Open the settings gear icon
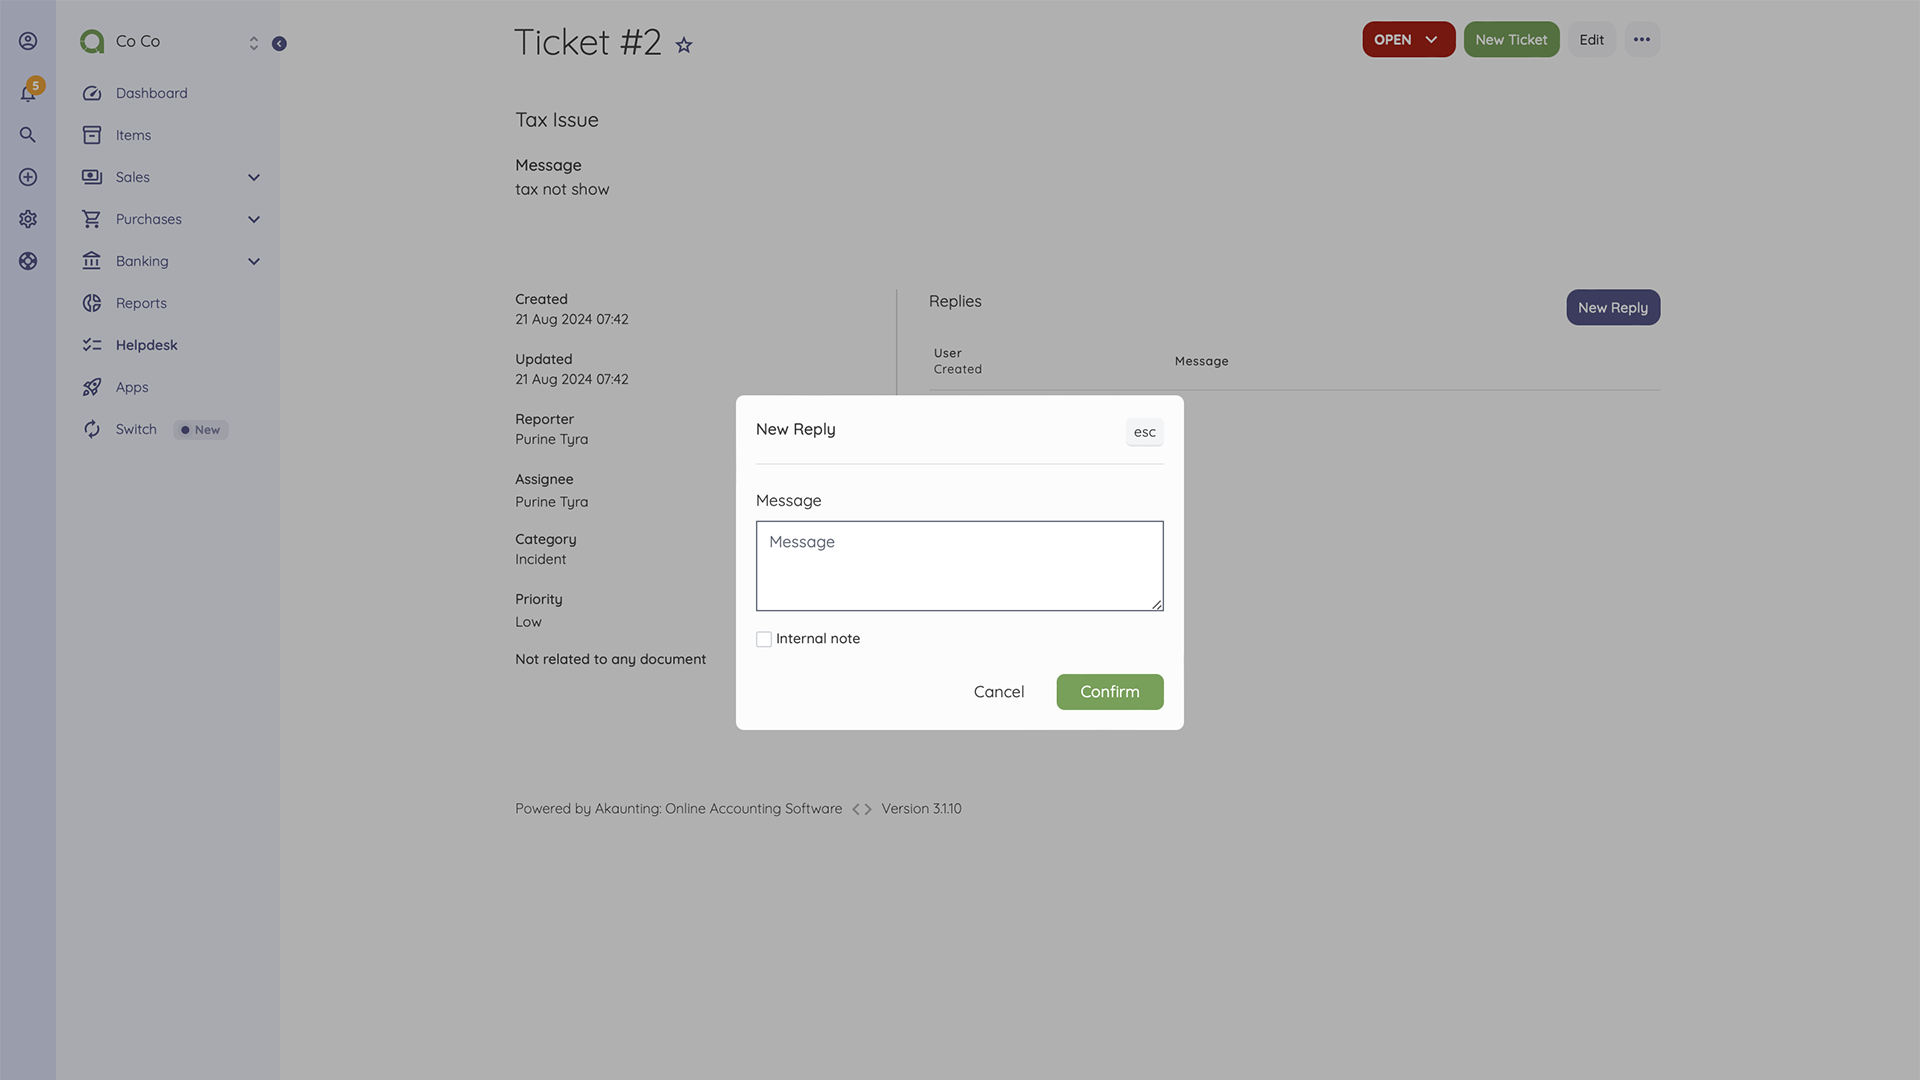 coord(27,218)
